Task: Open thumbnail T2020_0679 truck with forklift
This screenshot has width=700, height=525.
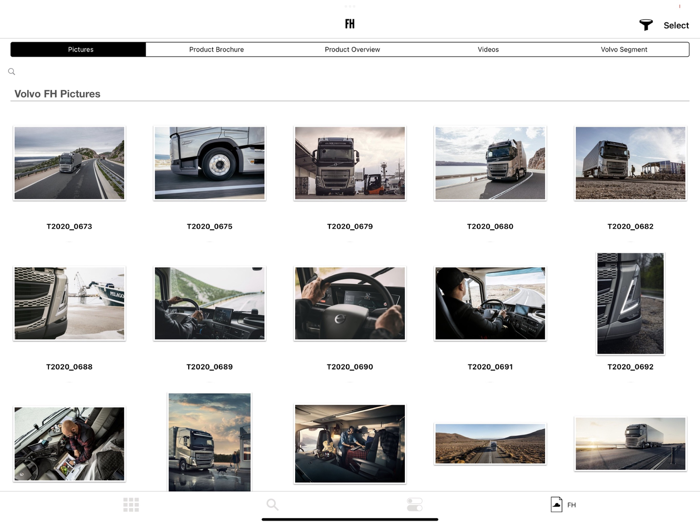Action: 350,163
